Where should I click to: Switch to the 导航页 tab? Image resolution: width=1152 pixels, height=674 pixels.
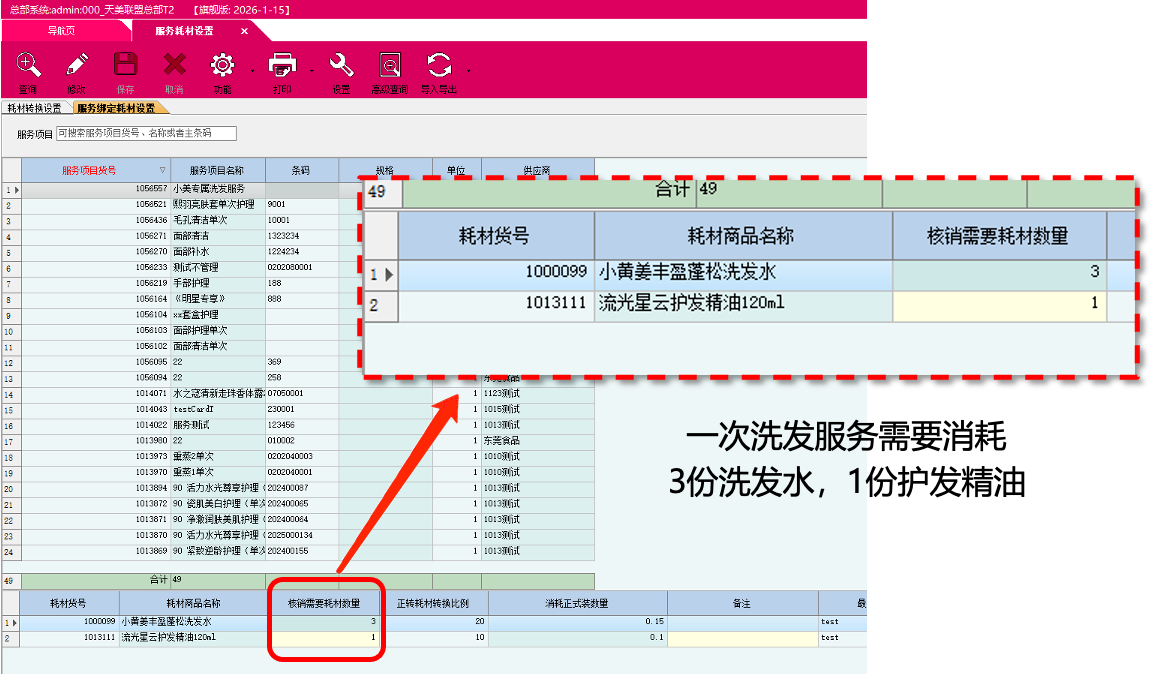[62, 31]
